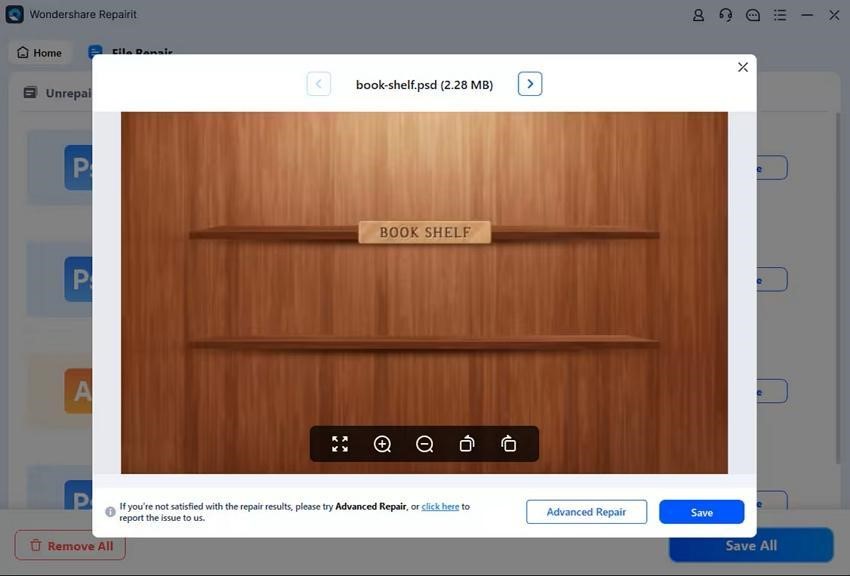Open the chat feedback bubble icon
This screenshot has width=850, height=576.
(x=753, y=15)
